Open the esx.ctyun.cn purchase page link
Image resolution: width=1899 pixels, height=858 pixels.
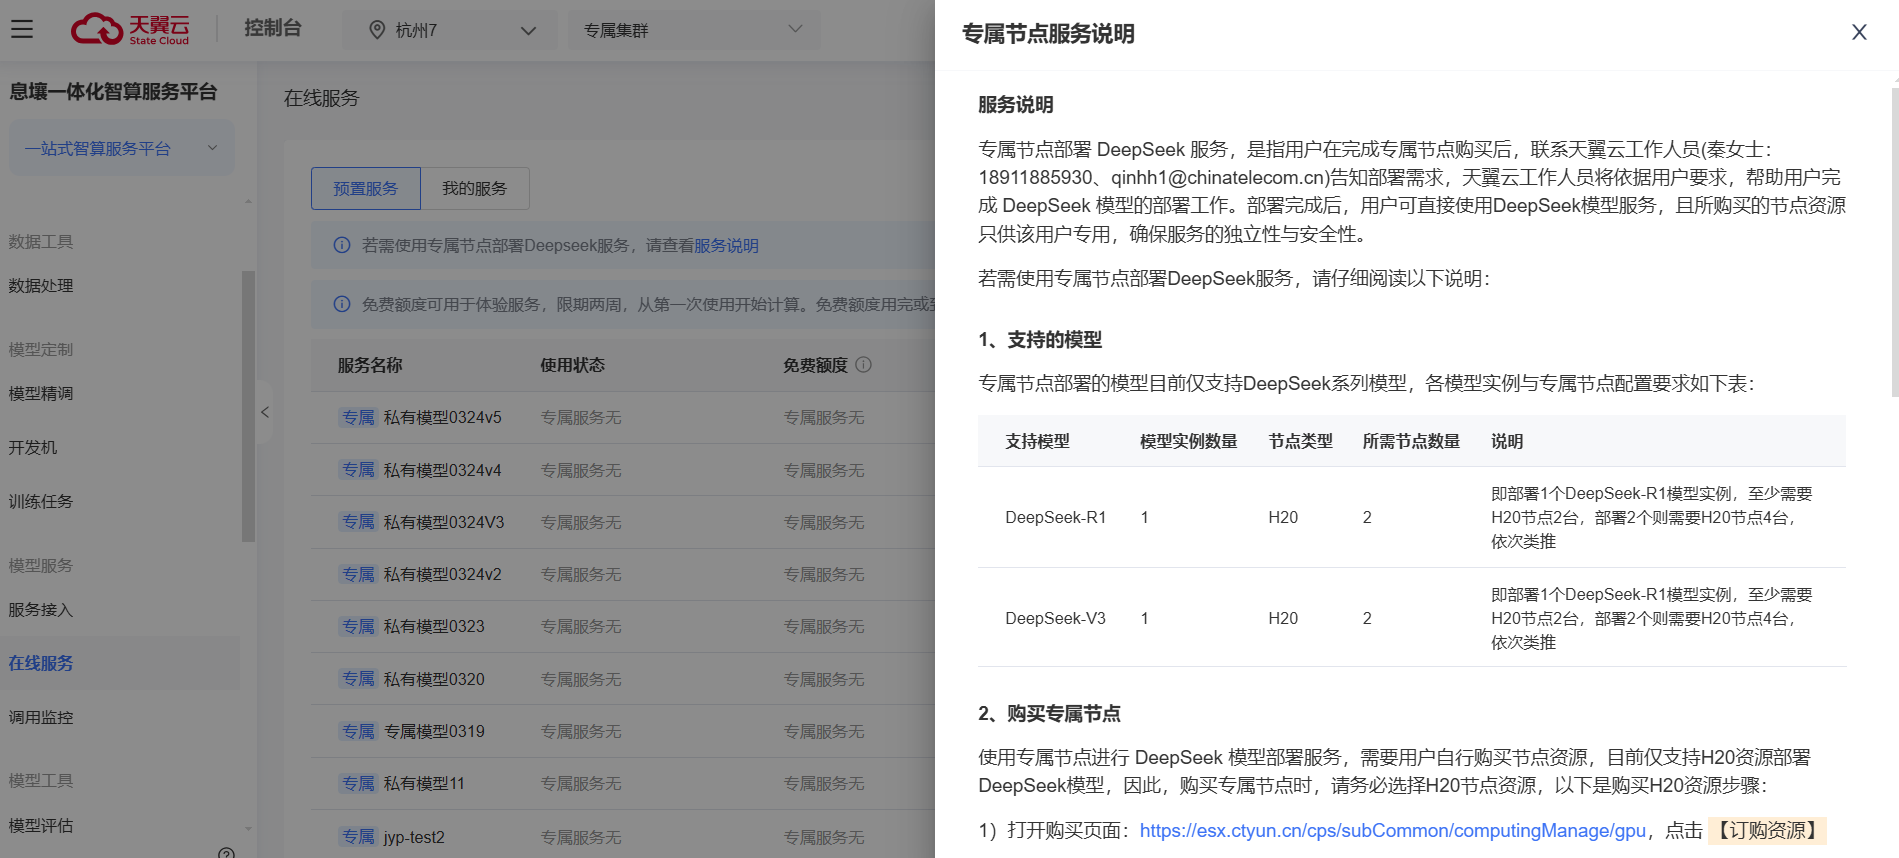click(x=1392, y=831)
